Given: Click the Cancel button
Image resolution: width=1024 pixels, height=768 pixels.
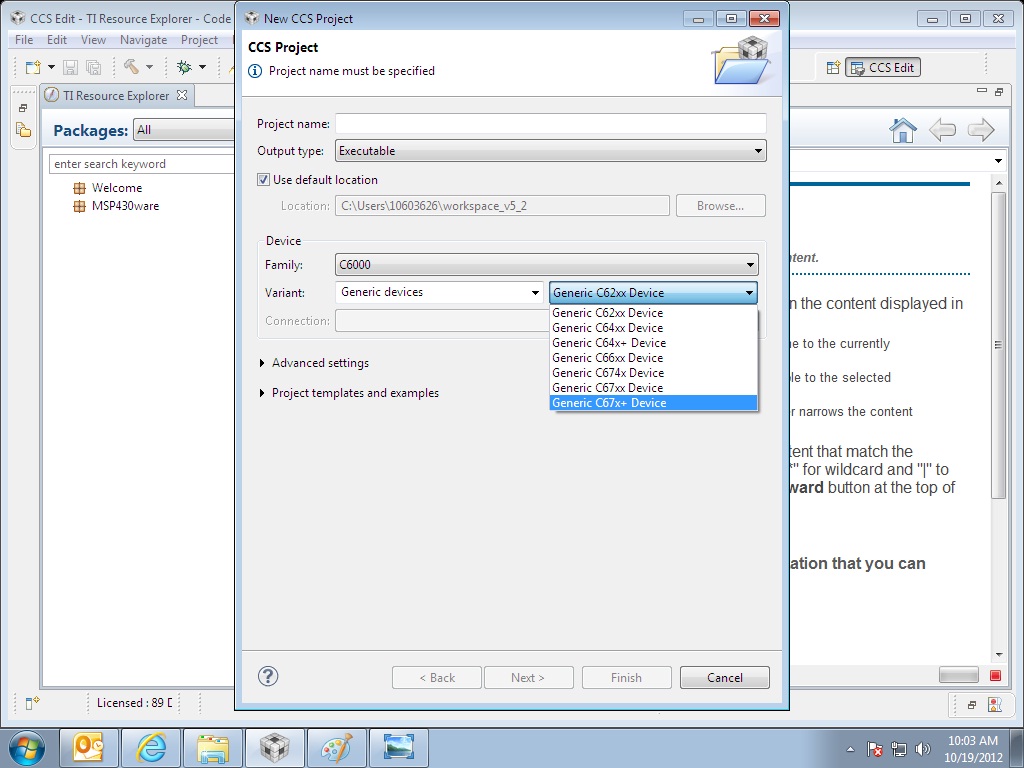Looking at the screenshot, I should [725, 678].
